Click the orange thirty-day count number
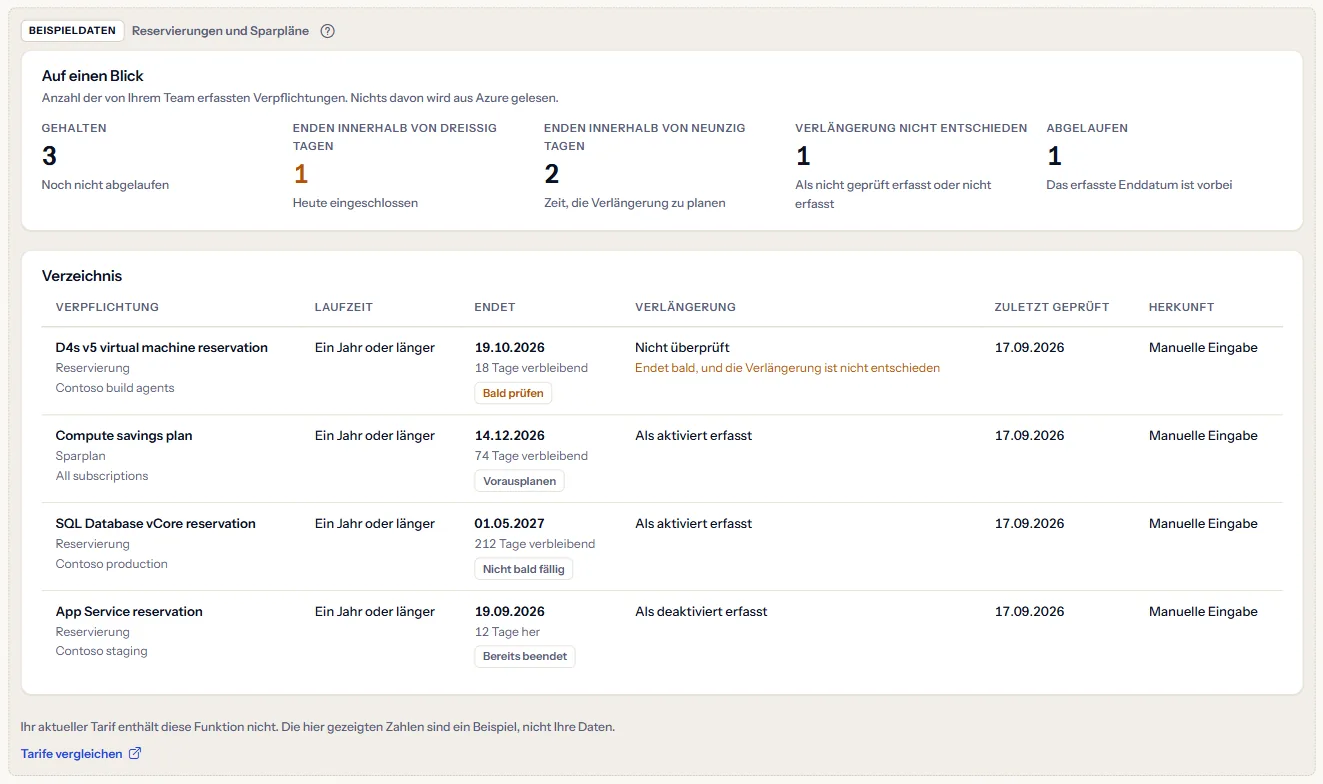 click(x=300, y=175)
